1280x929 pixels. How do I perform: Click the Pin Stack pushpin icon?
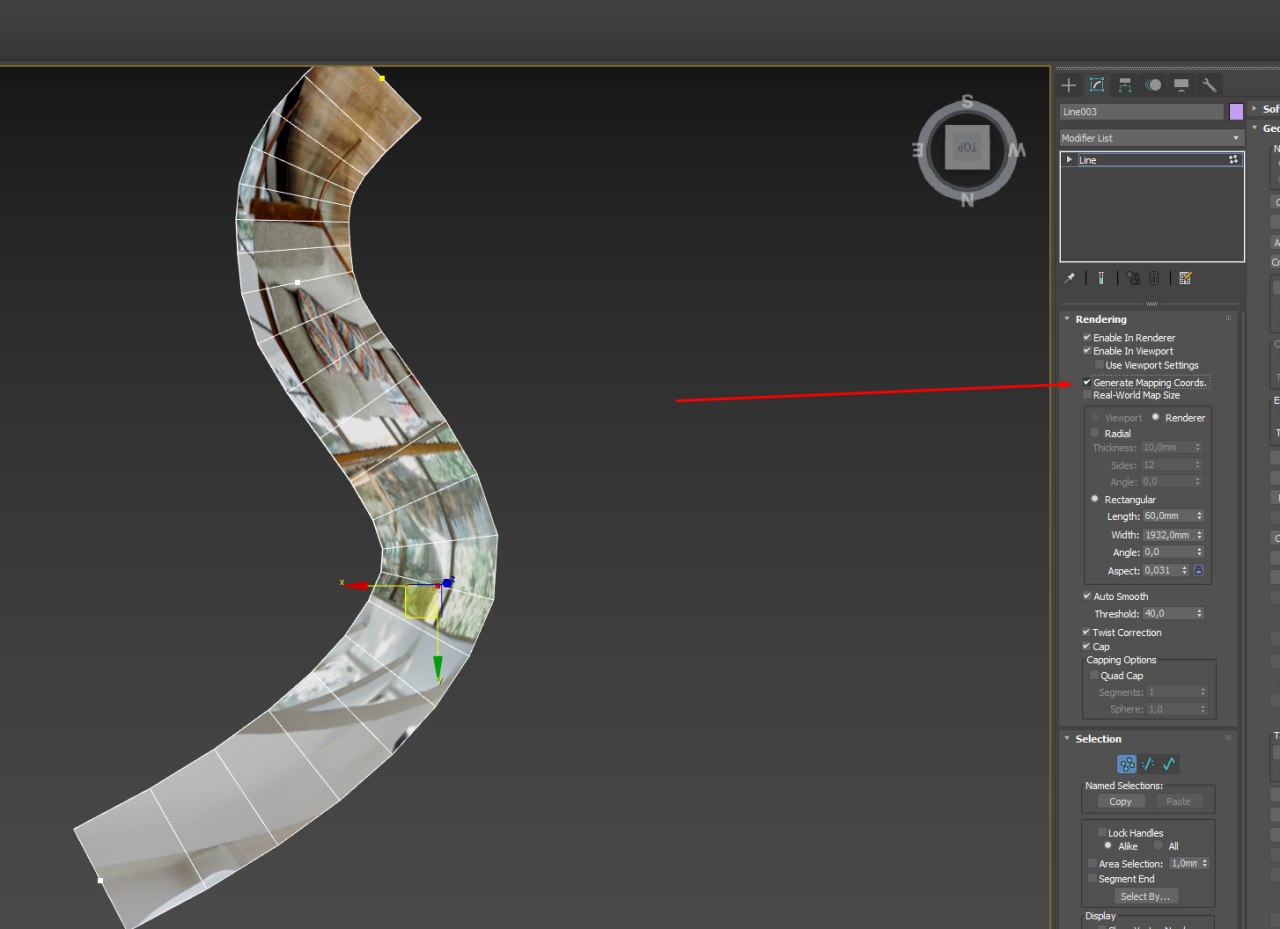1070,278
